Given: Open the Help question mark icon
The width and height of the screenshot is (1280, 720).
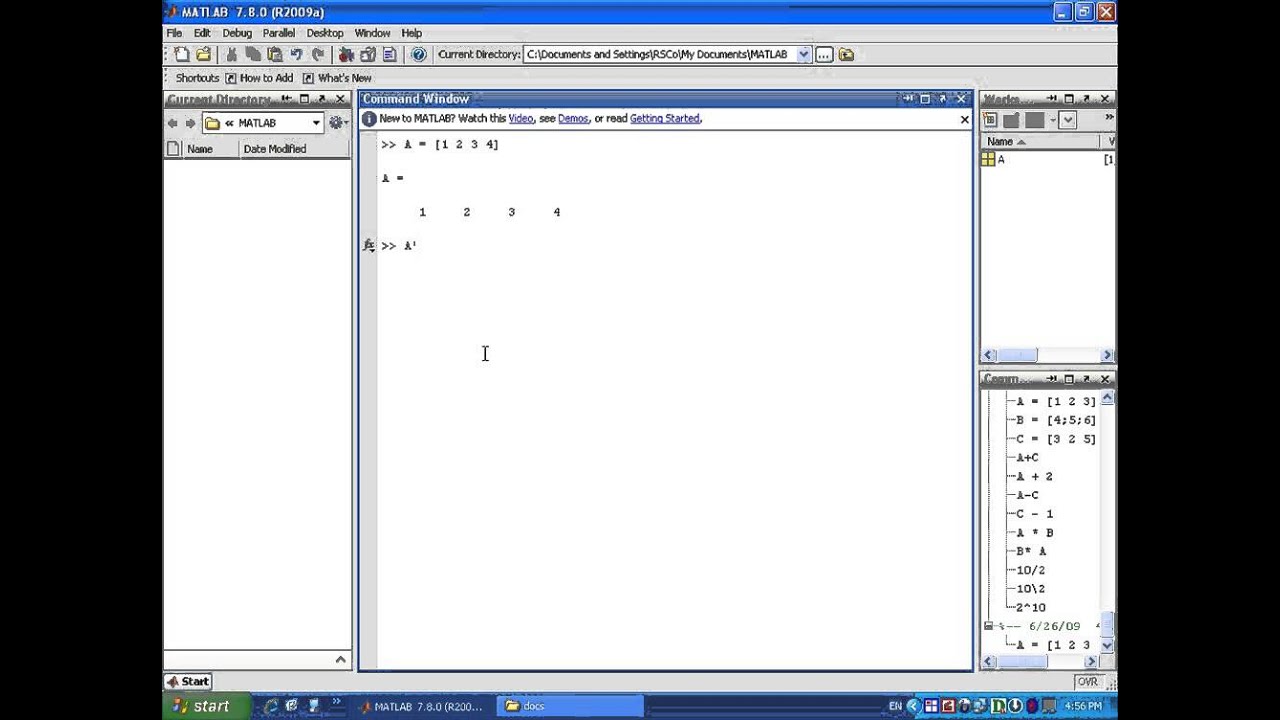Looking at the screenshot, I should tap(419, 55).
